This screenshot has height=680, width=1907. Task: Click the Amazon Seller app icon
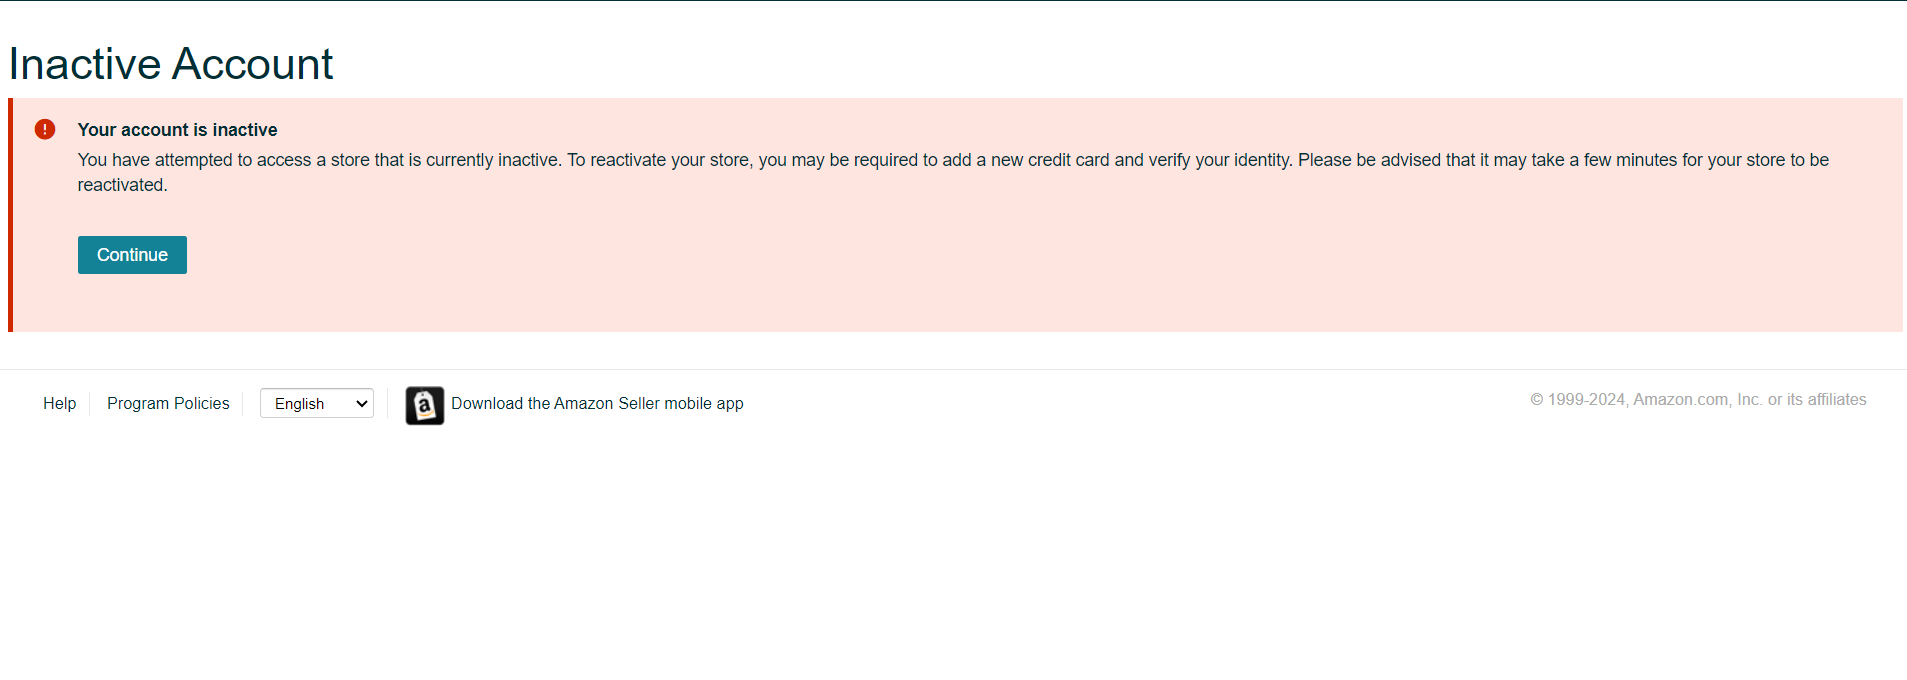coord(425,405)
